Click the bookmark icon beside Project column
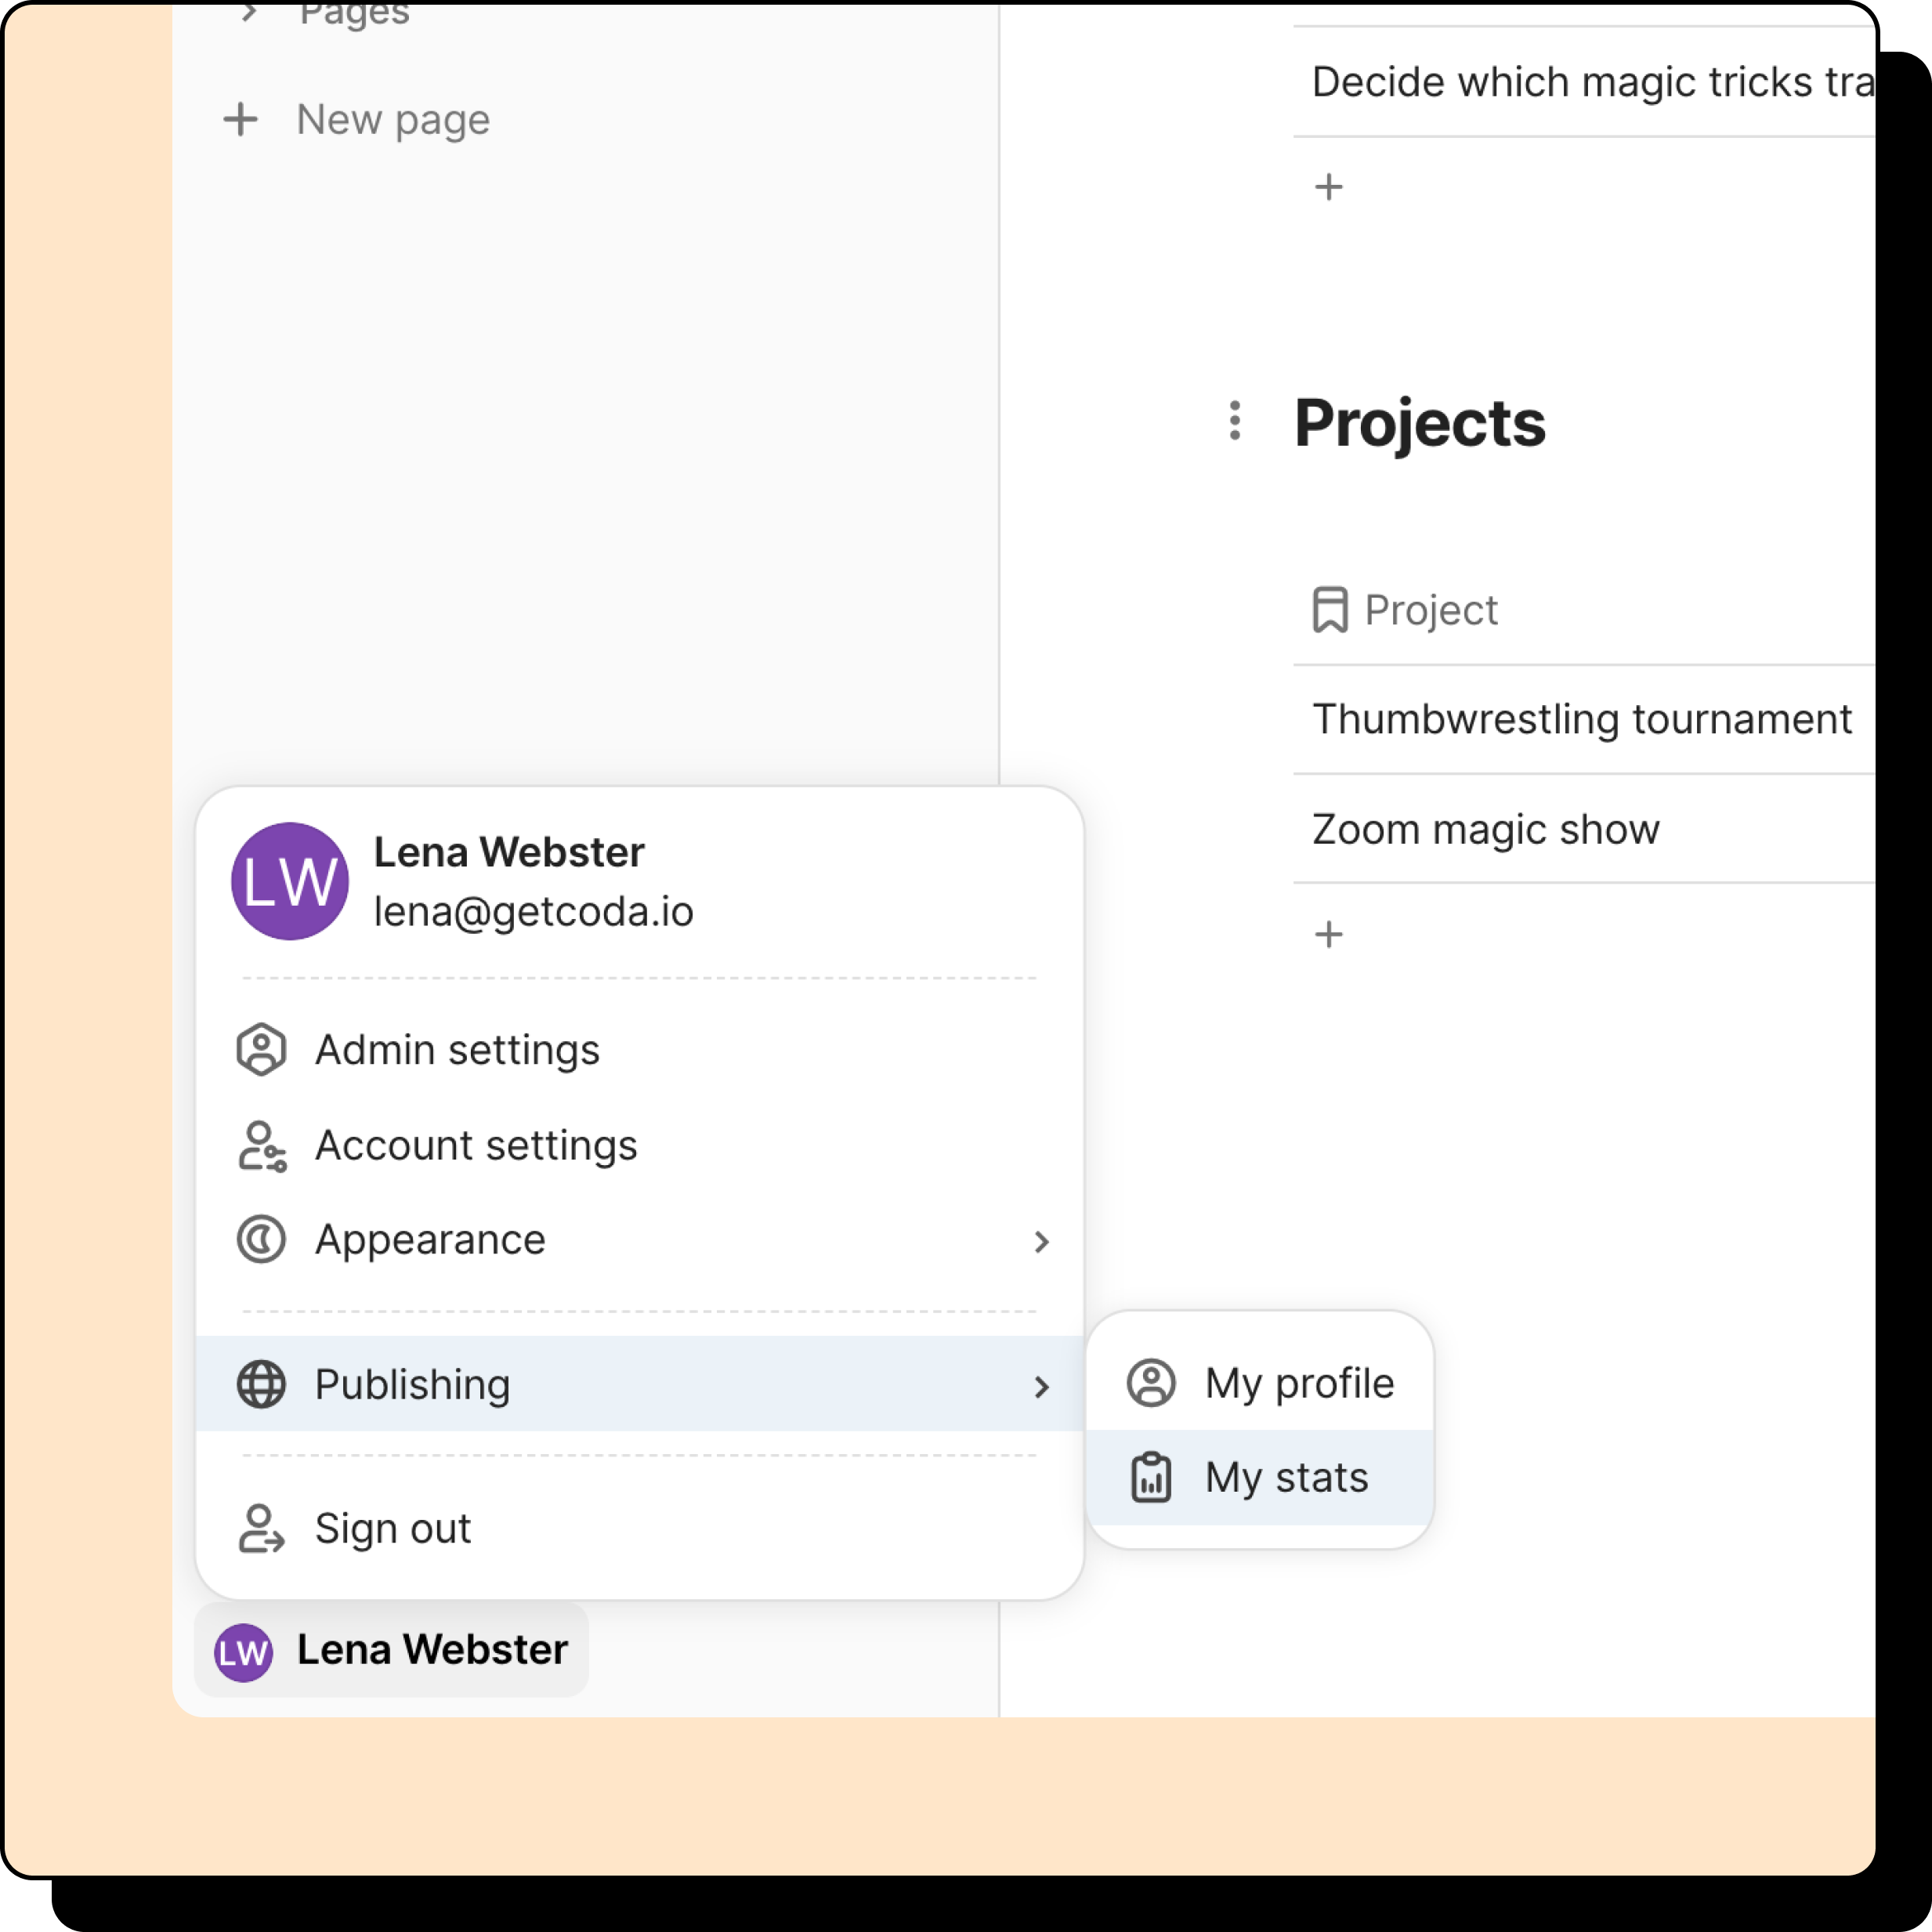 pyautogui.click(x=1330, y=610)
